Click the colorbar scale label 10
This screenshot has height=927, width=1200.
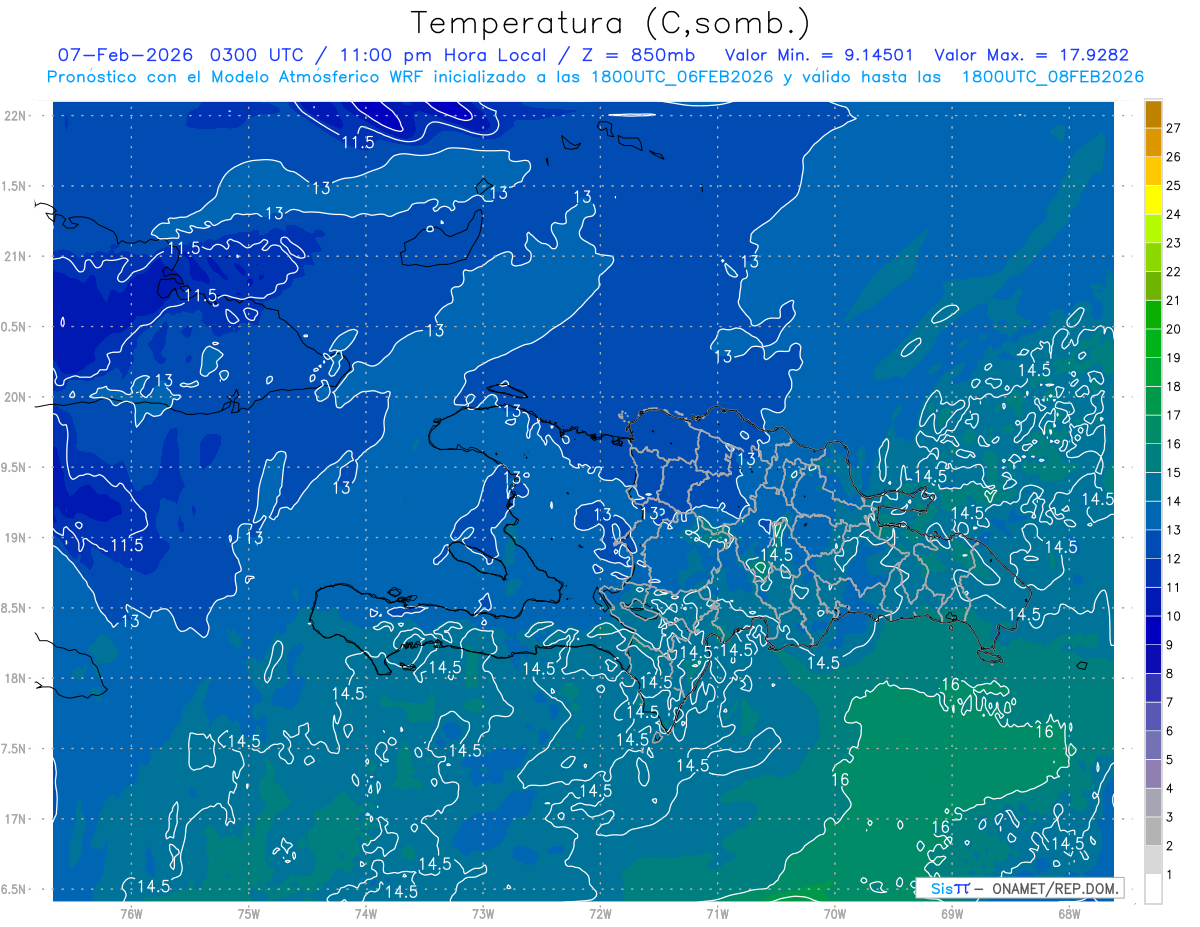click(1174, 616)
